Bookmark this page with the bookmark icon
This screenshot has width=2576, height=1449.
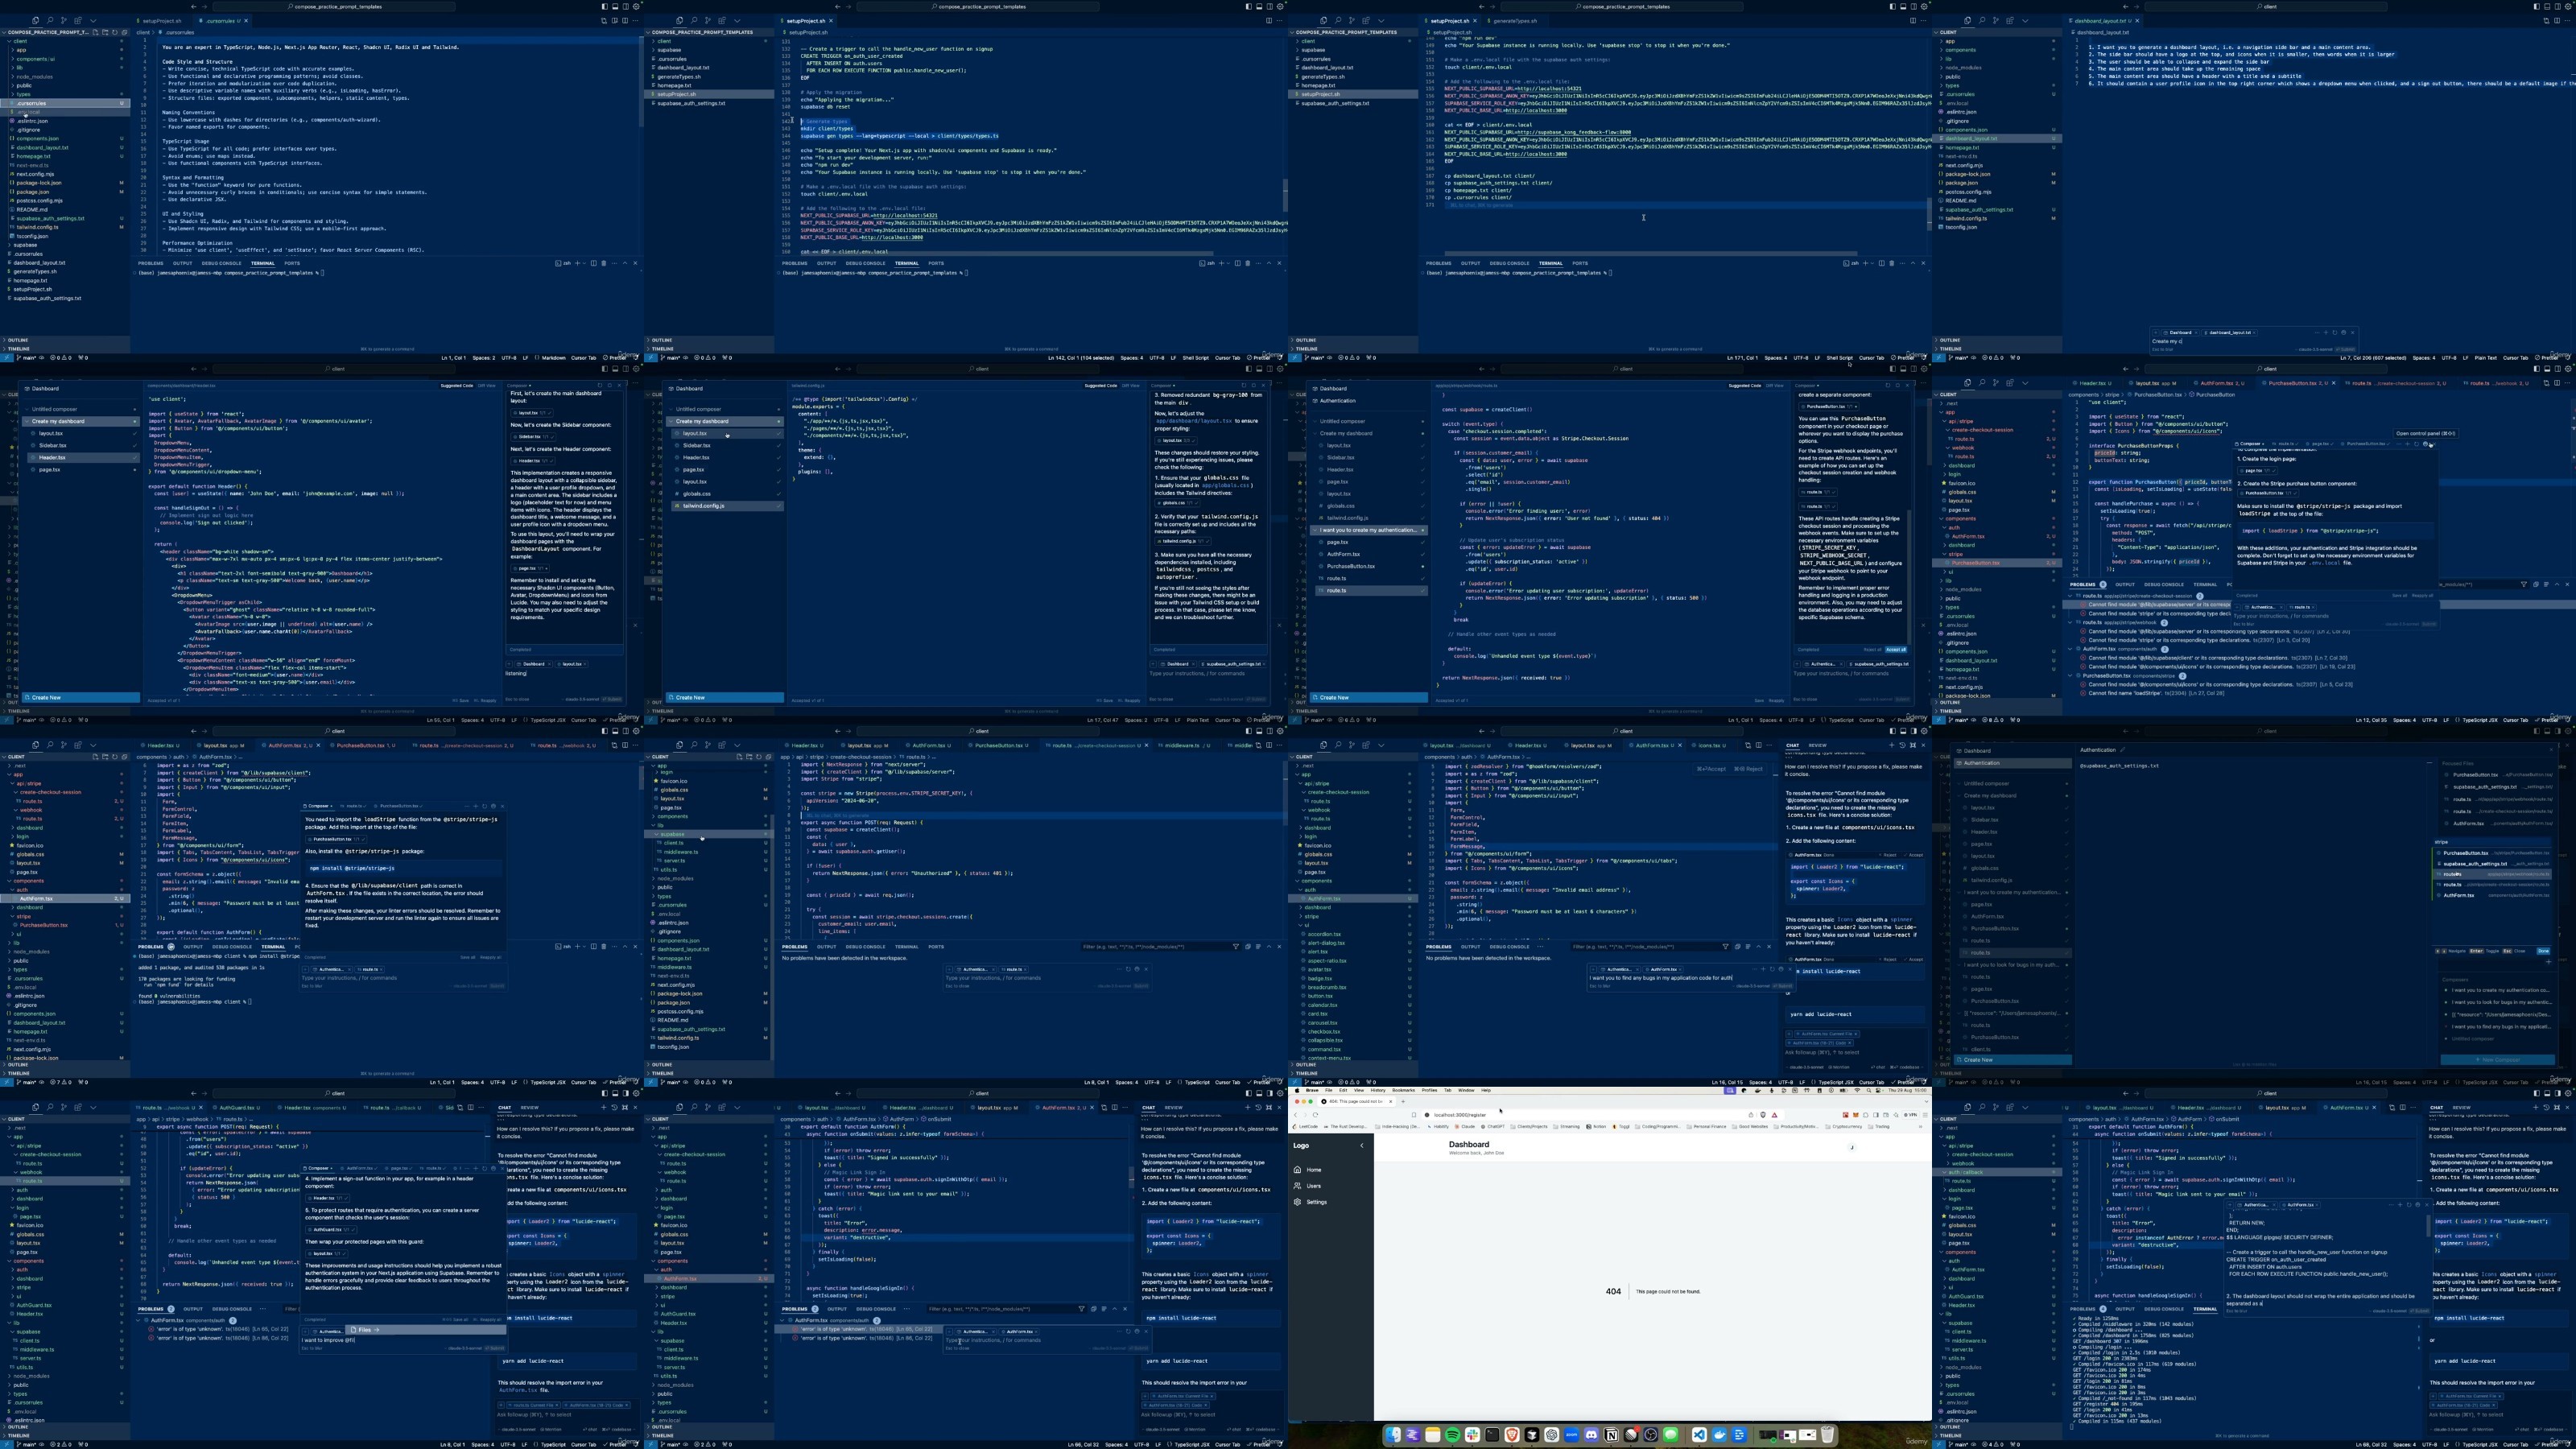1415,1115
